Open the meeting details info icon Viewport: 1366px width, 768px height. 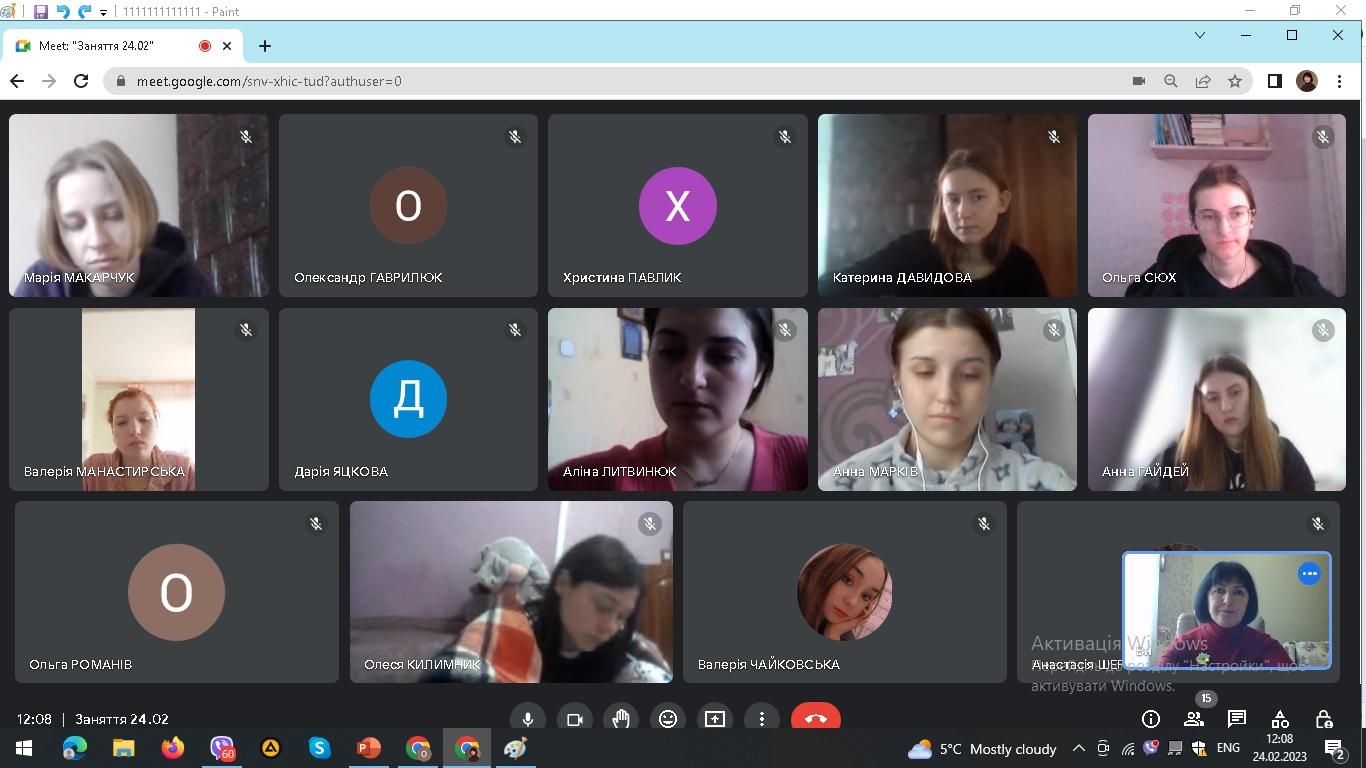[x=1151, y=718]
